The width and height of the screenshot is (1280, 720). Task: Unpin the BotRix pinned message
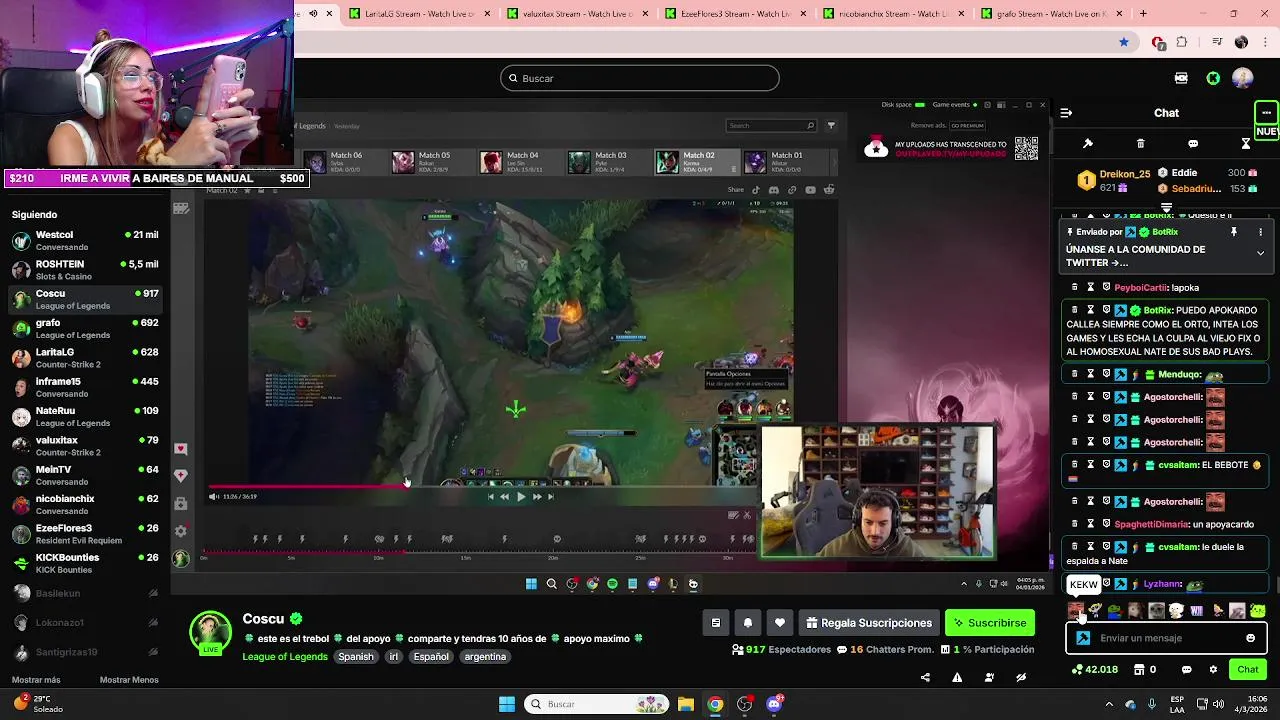[x=1234, y=232]
